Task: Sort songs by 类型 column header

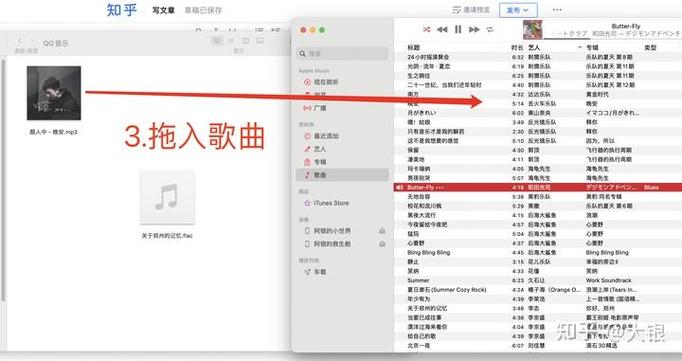Action: 651,47
